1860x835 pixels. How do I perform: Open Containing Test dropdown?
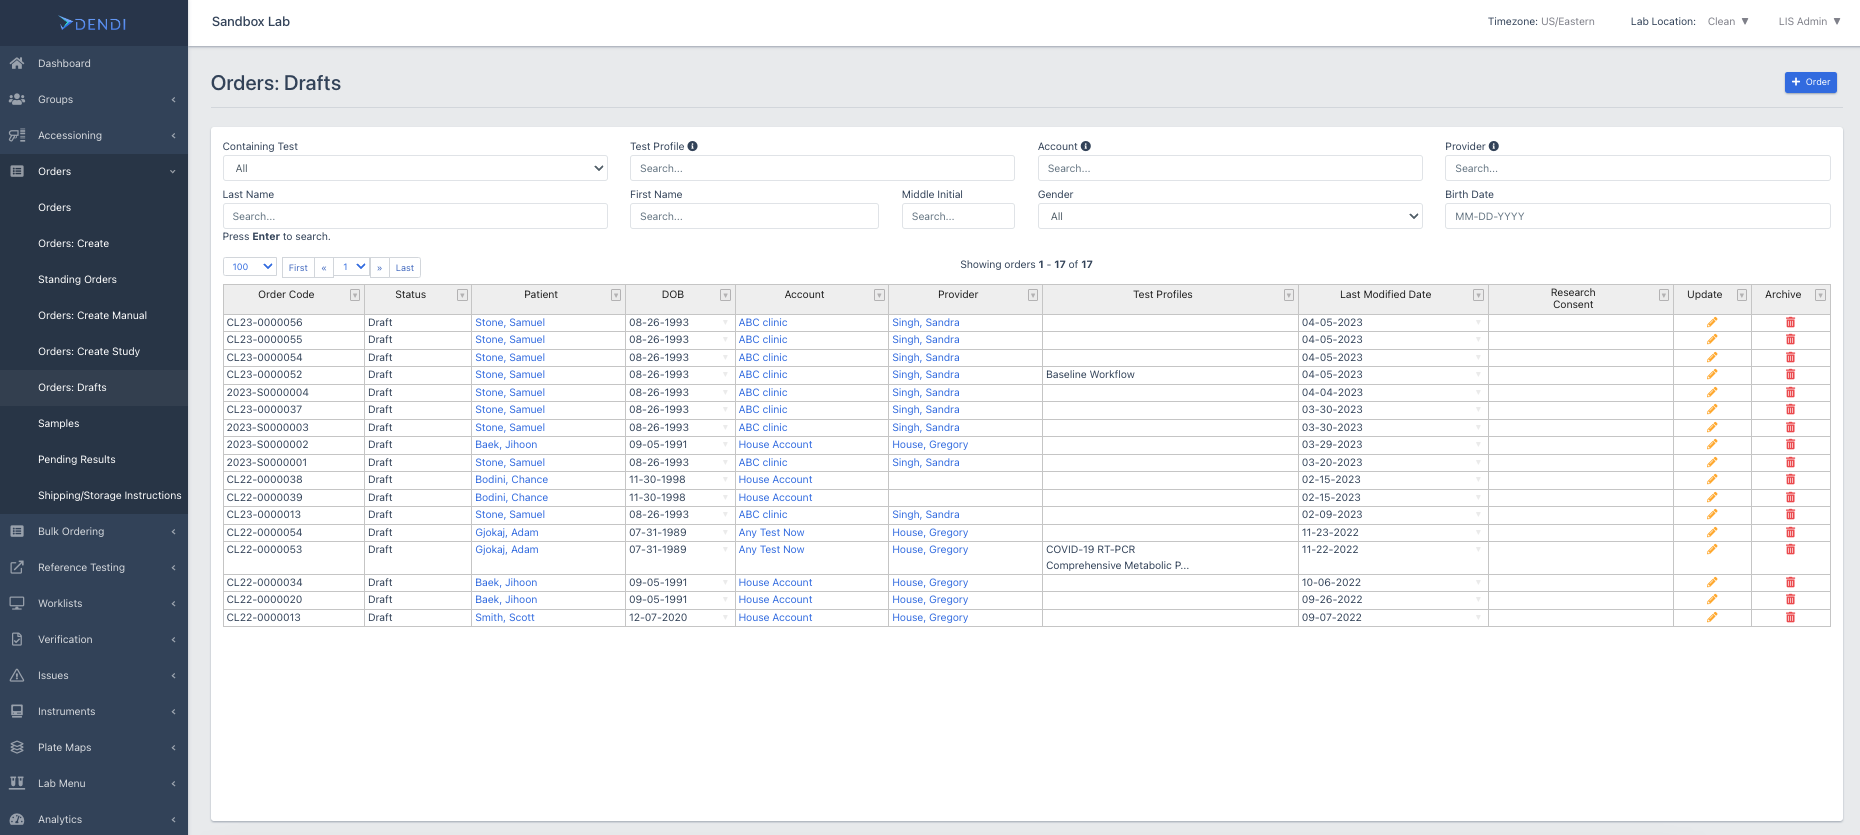[x=415, y=168]
